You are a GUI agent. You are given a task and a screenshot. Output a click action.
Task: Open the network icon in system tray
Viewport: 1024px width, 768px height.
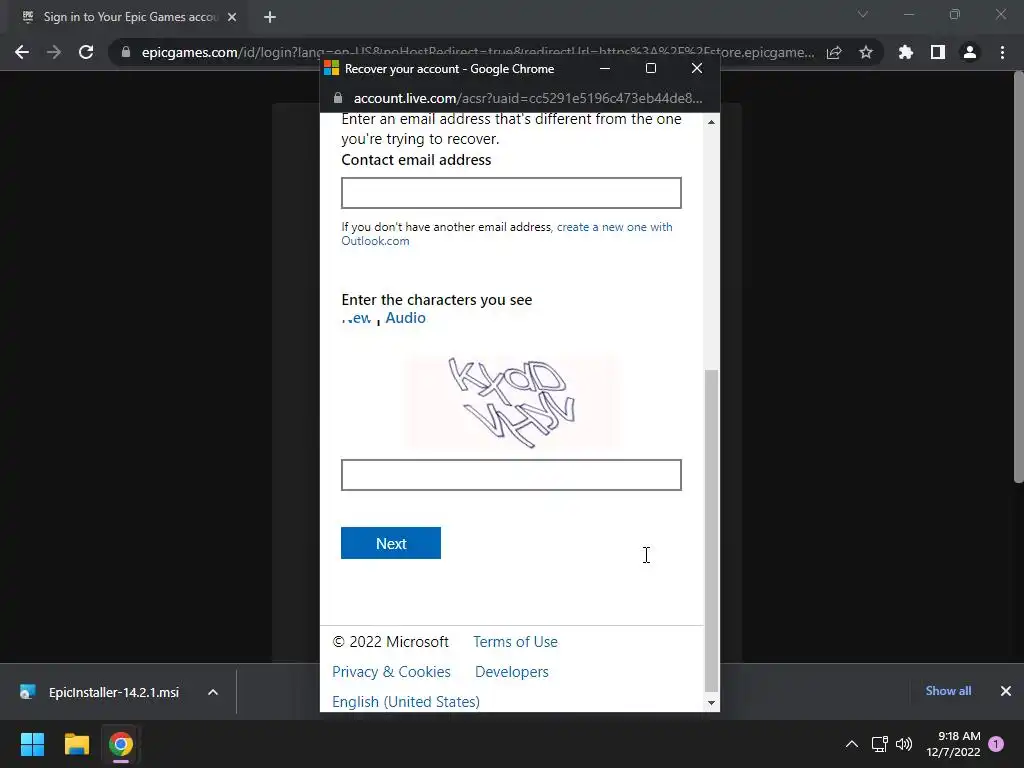(879, 744)
